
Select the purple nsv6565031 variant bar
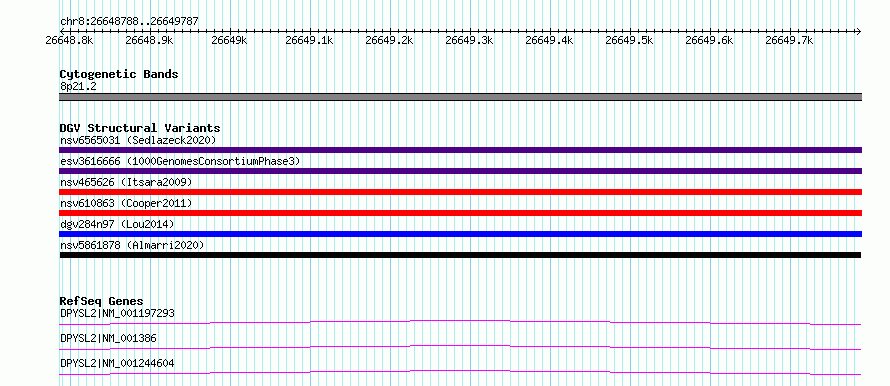coord(460,150)
